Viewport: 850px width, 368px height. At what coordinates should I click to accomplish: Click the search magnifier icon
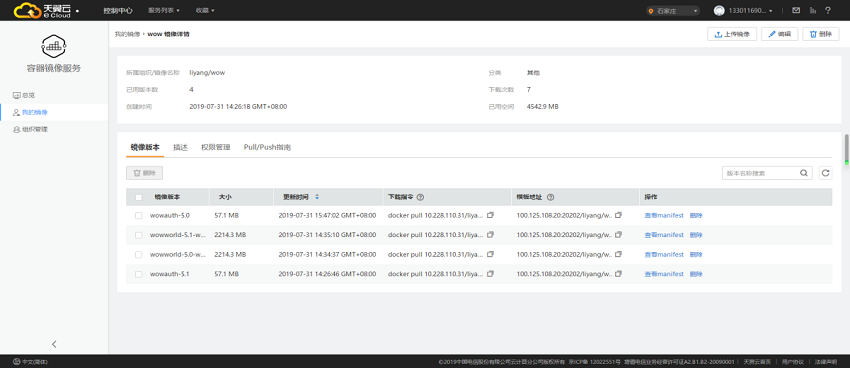pyautogui.click(x=804, y=173)
